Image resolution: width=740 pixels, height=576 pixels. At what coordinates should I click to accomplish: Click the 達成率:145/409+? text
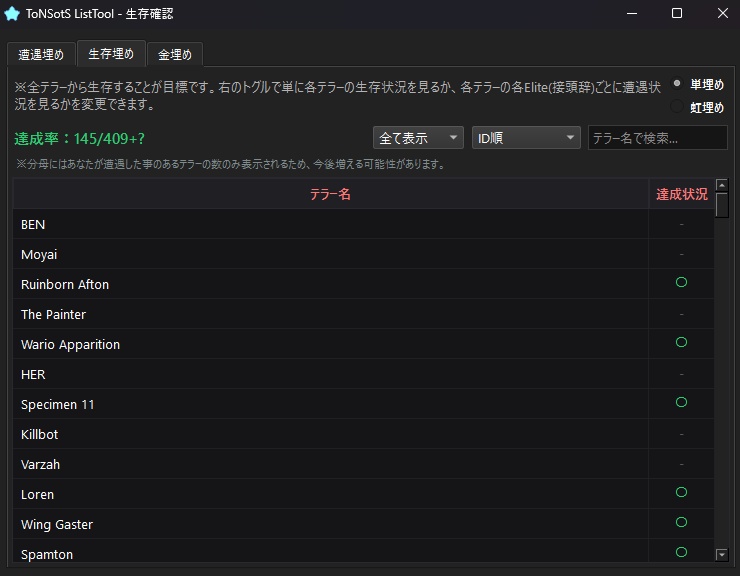click(79, 138)
